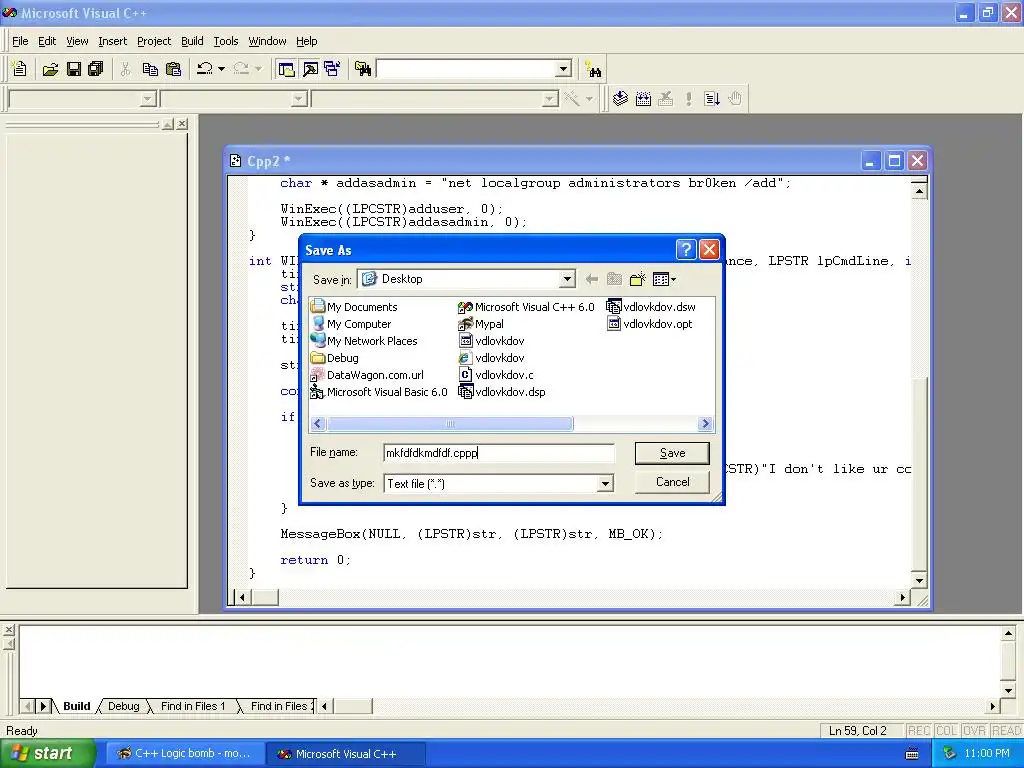Click the Execute Program exclamation icon
This screenshot has width=1024, height=768.
688,99
